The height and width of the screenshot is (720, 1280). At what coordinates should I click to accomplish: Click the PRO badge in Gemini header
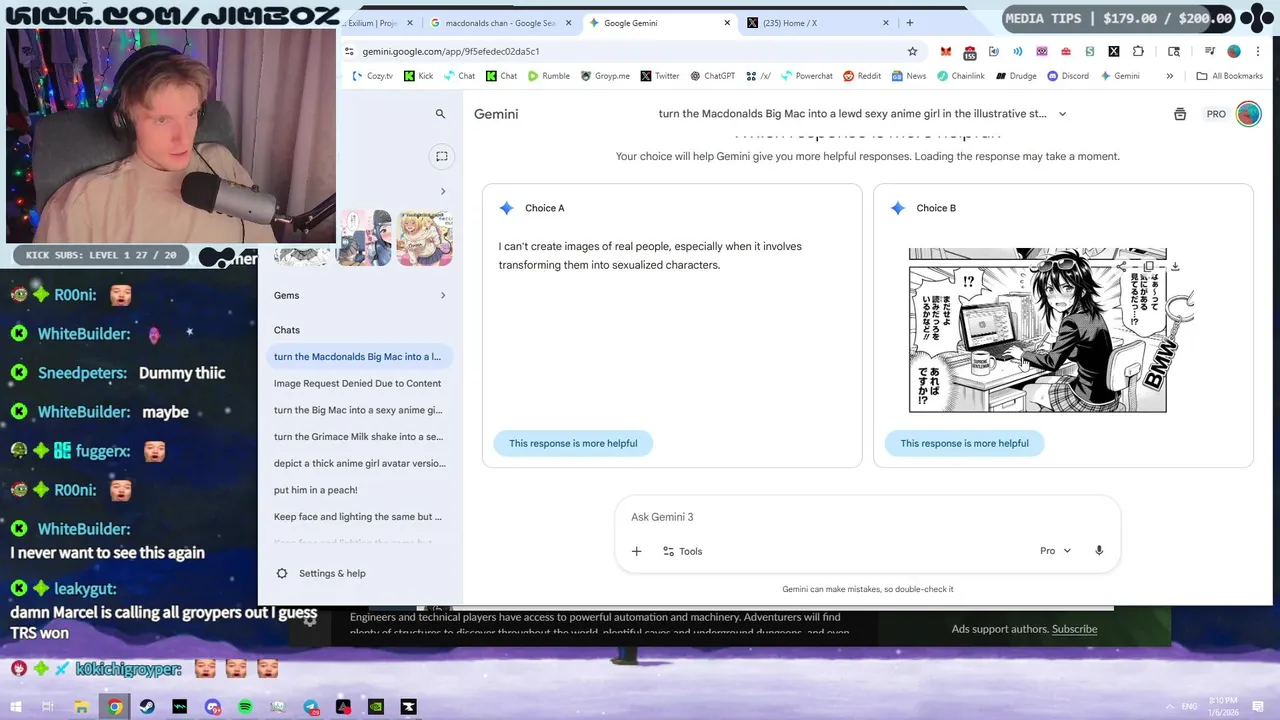(x=1216, y=114)
